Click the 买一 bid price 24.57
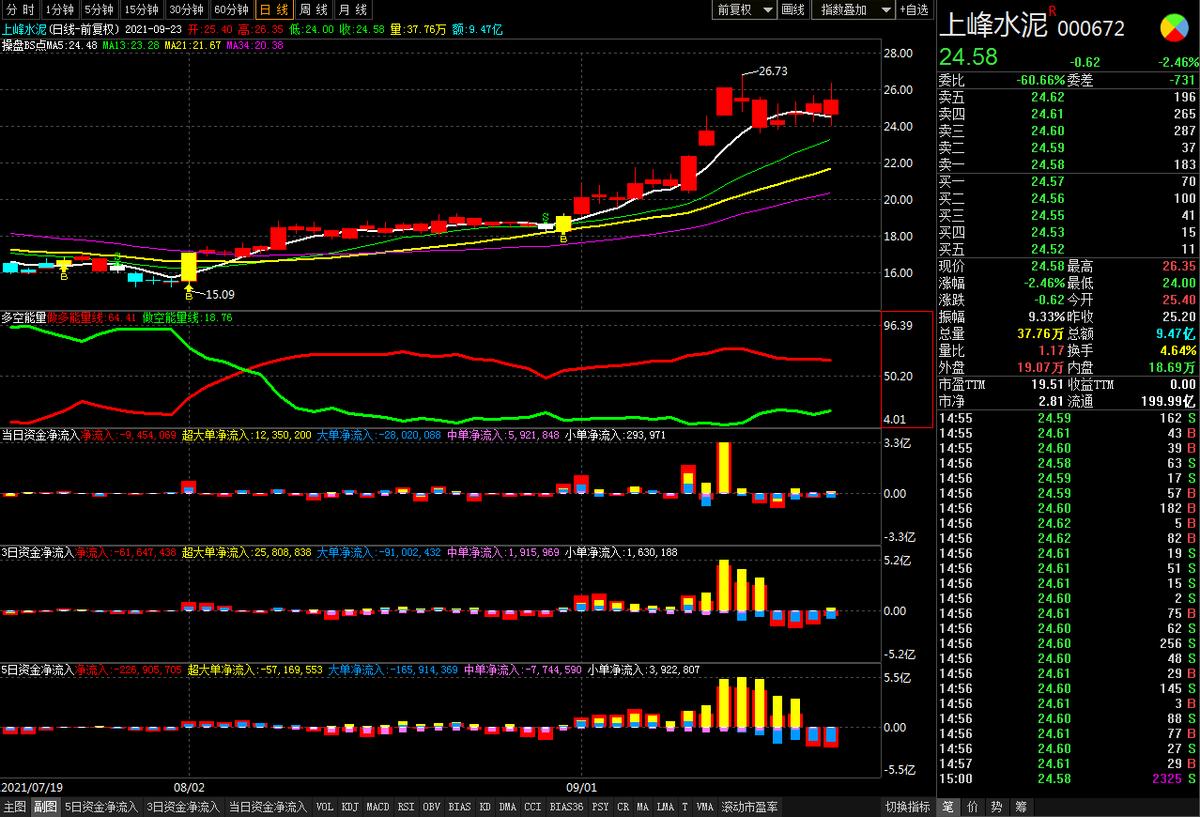 (1046, 181)
